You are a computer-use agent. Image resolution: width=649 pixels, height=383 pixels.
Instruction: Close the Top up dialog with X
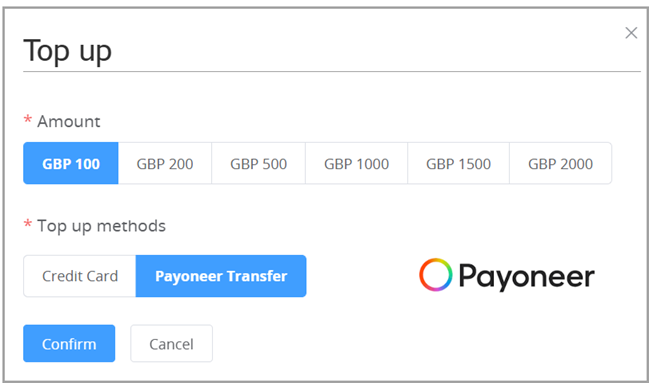(x=631, y=33)
